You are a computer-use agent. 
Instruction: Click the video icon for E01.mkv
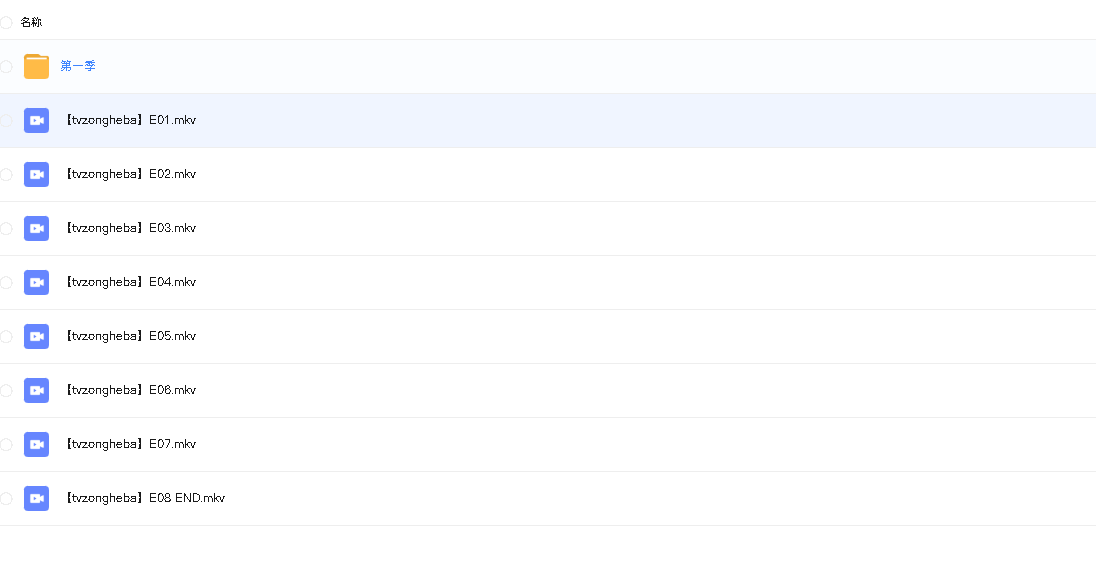(x=36, y=120)
